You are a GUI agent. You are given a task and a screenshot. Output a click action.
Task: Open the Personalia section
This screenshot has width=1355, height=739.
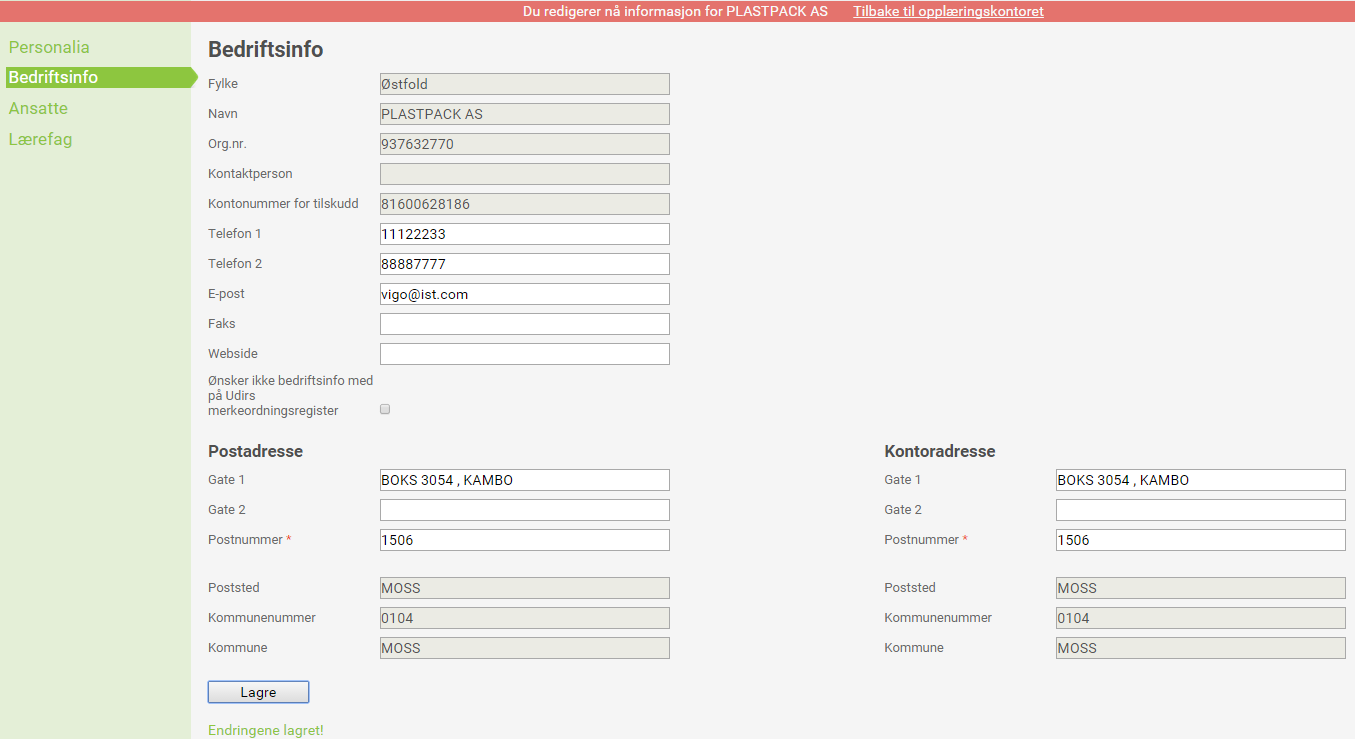[49, 47]
